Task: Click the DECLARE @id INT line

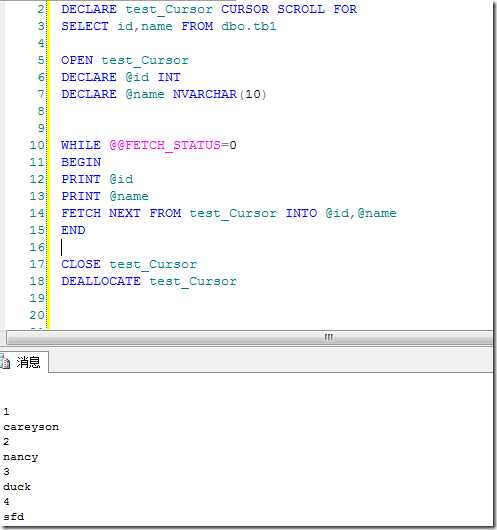Action: coord(121,77)
